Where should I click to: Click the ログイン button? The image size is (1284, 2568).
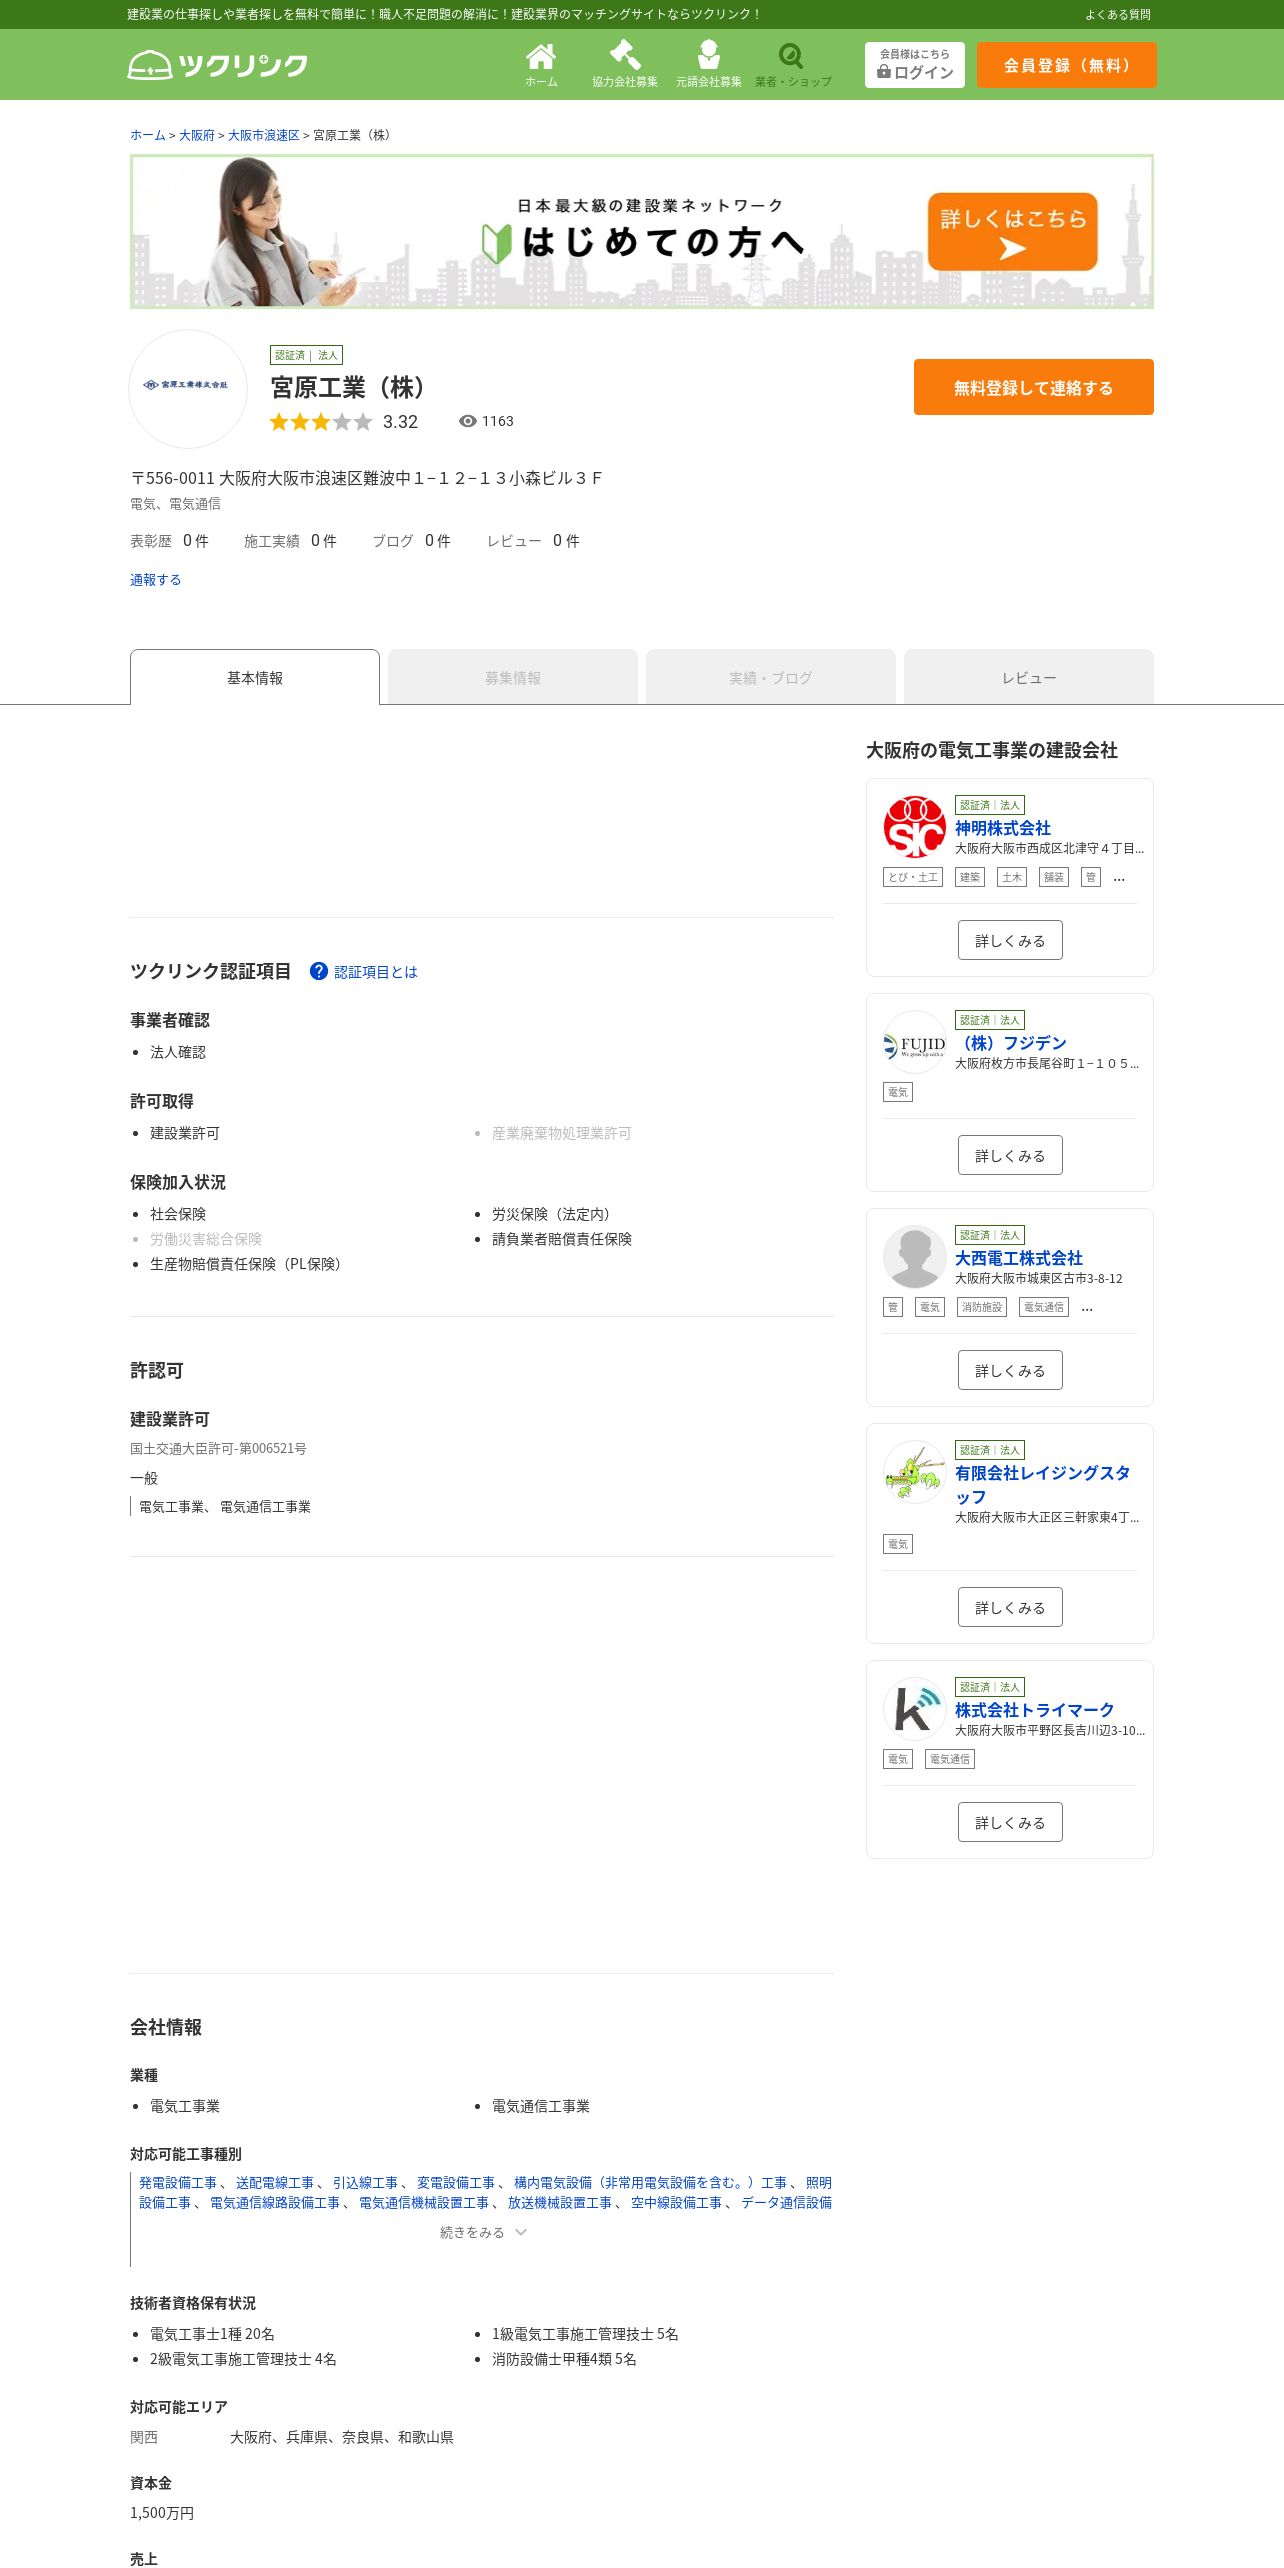915,65
